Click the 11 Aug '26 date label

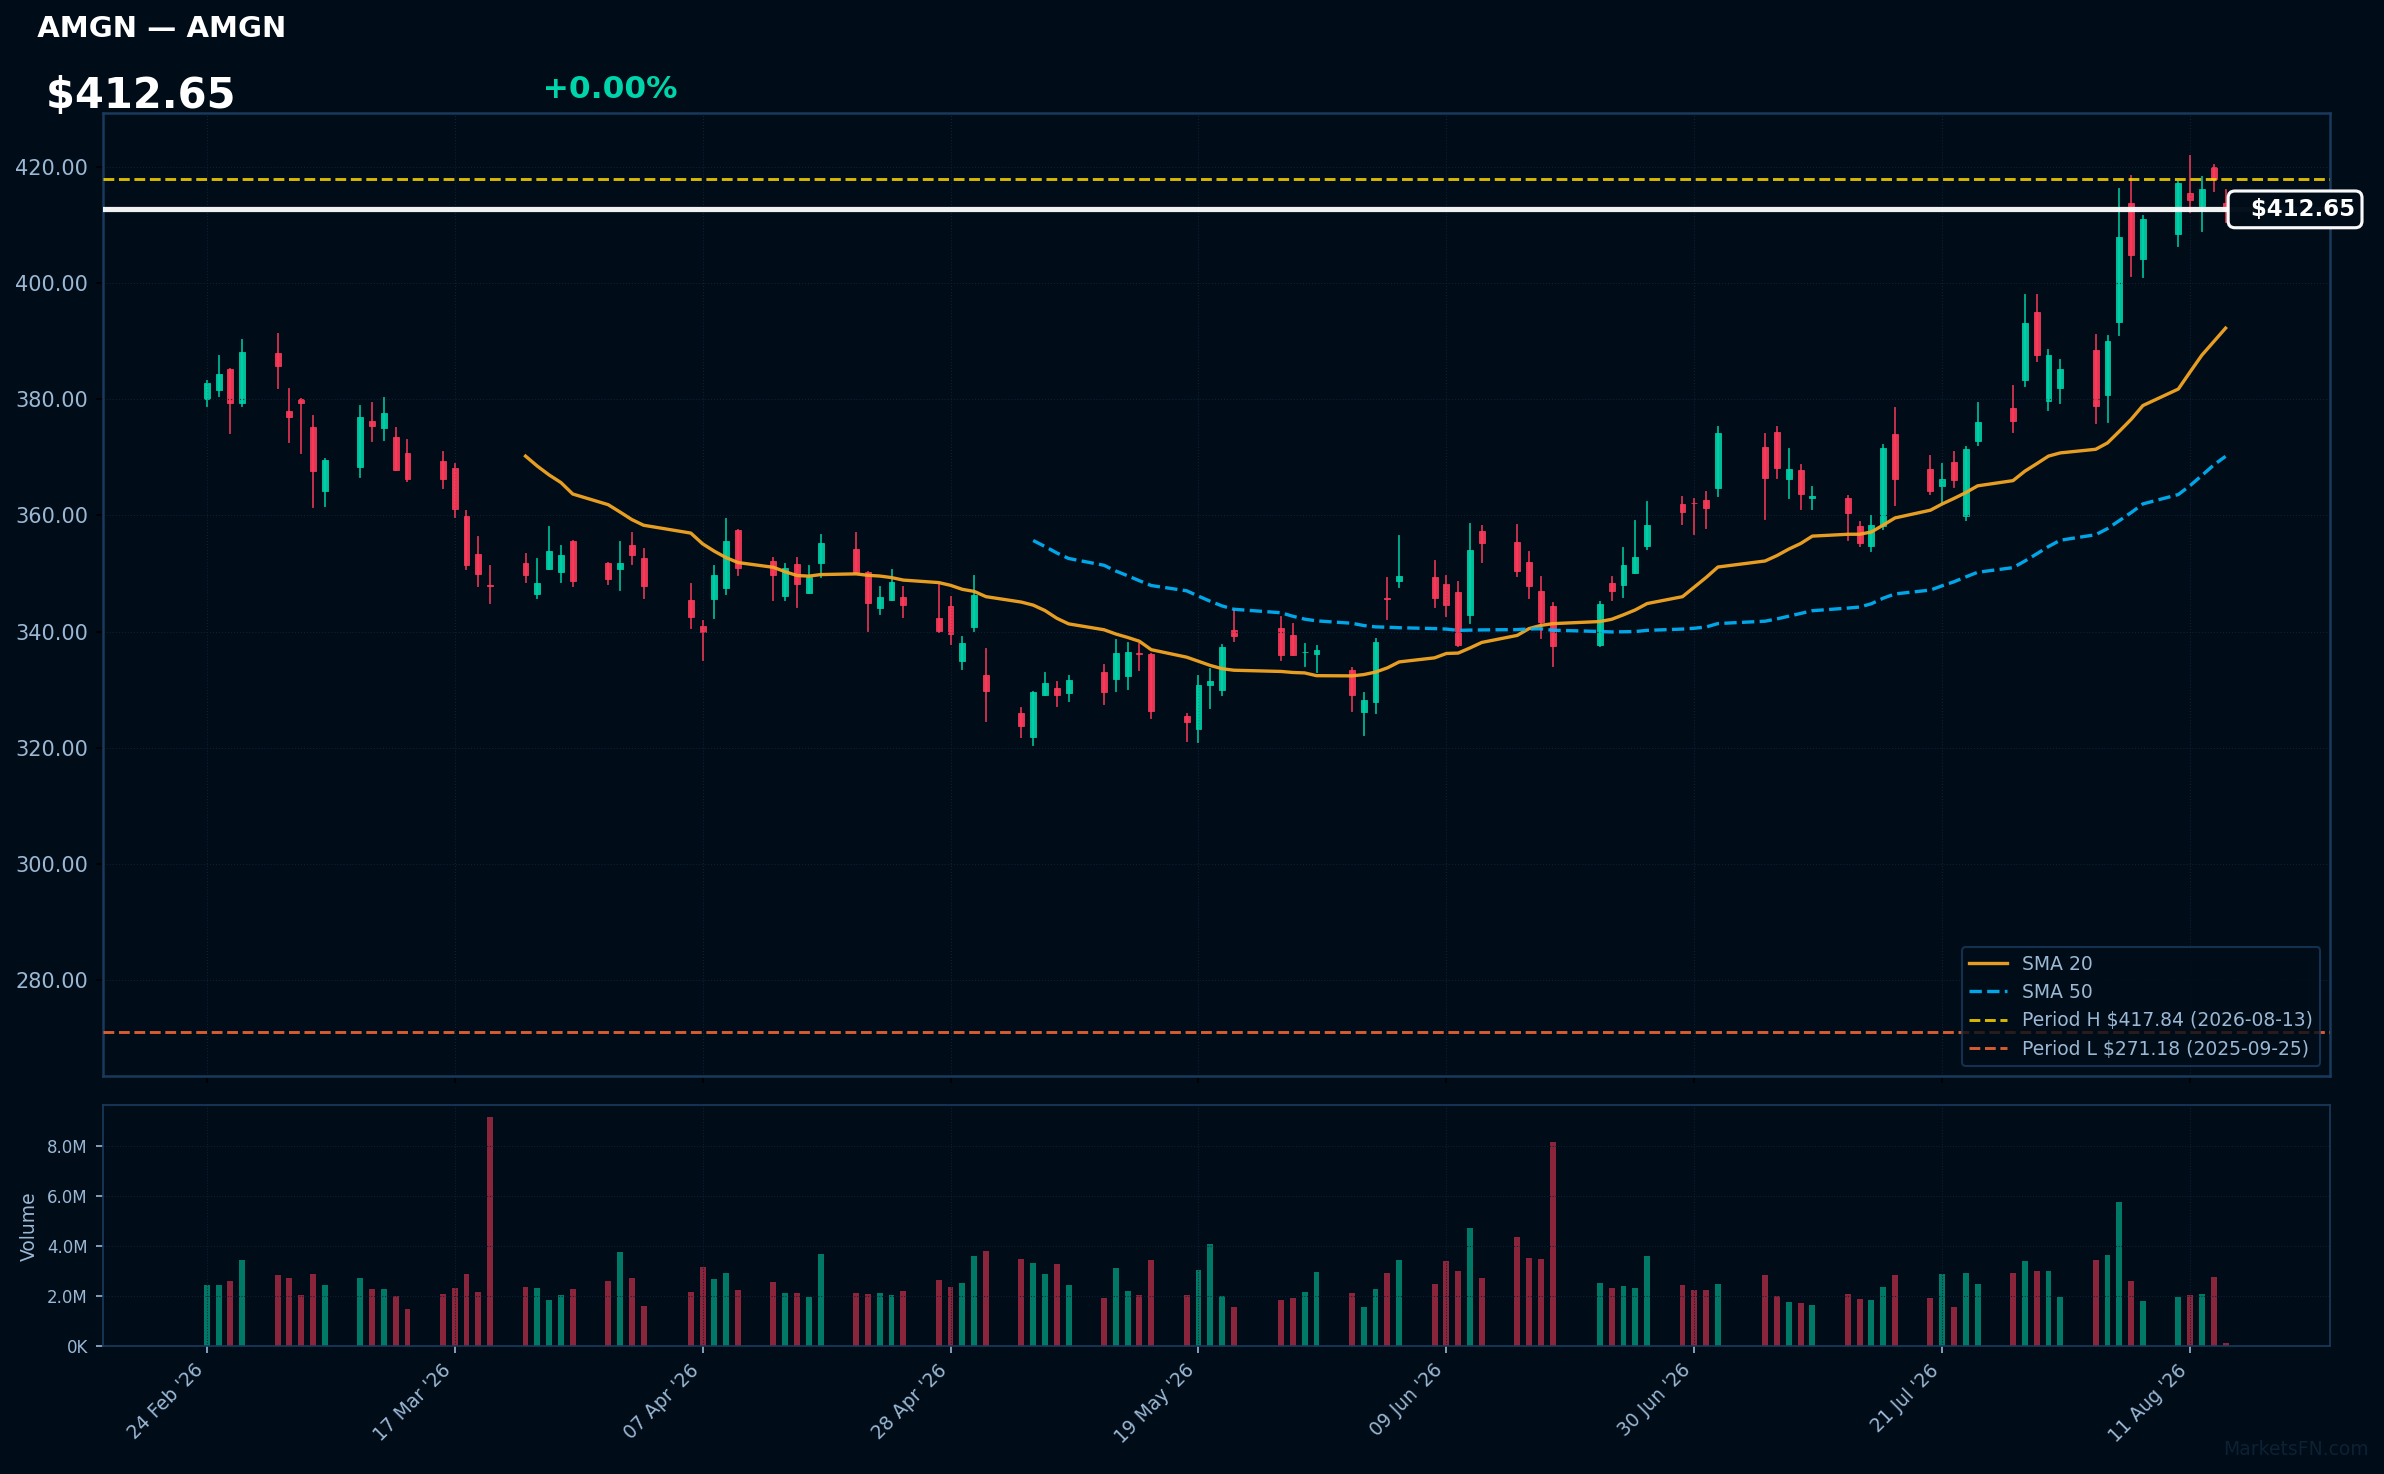pyautogui.click(x=2148, y=1401)
